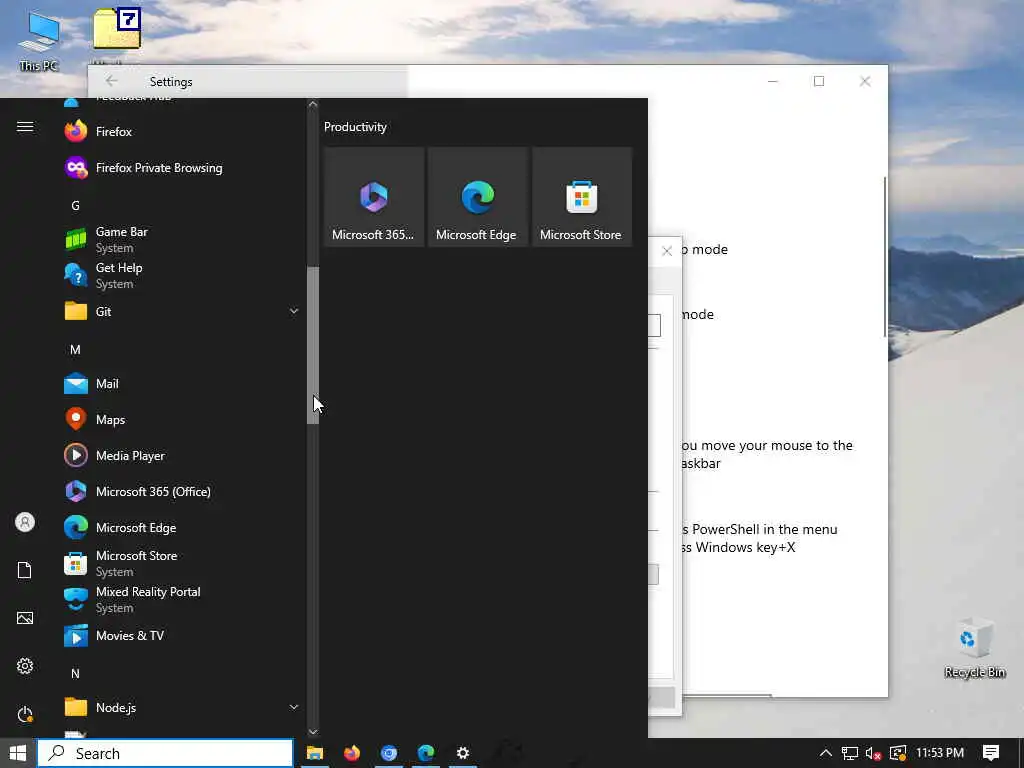This screenshot has height=768, width=1024.
Task: Open File Explorer from taskbar
Action: pyautogui.click(x=315, y=753)
